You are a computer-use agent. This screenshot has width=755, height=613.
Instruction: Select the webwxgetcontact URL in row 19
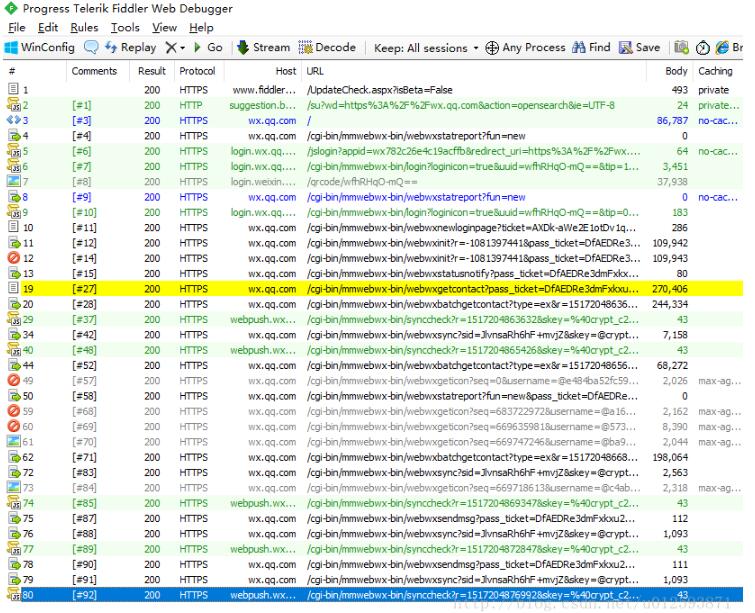click(473, 289)
